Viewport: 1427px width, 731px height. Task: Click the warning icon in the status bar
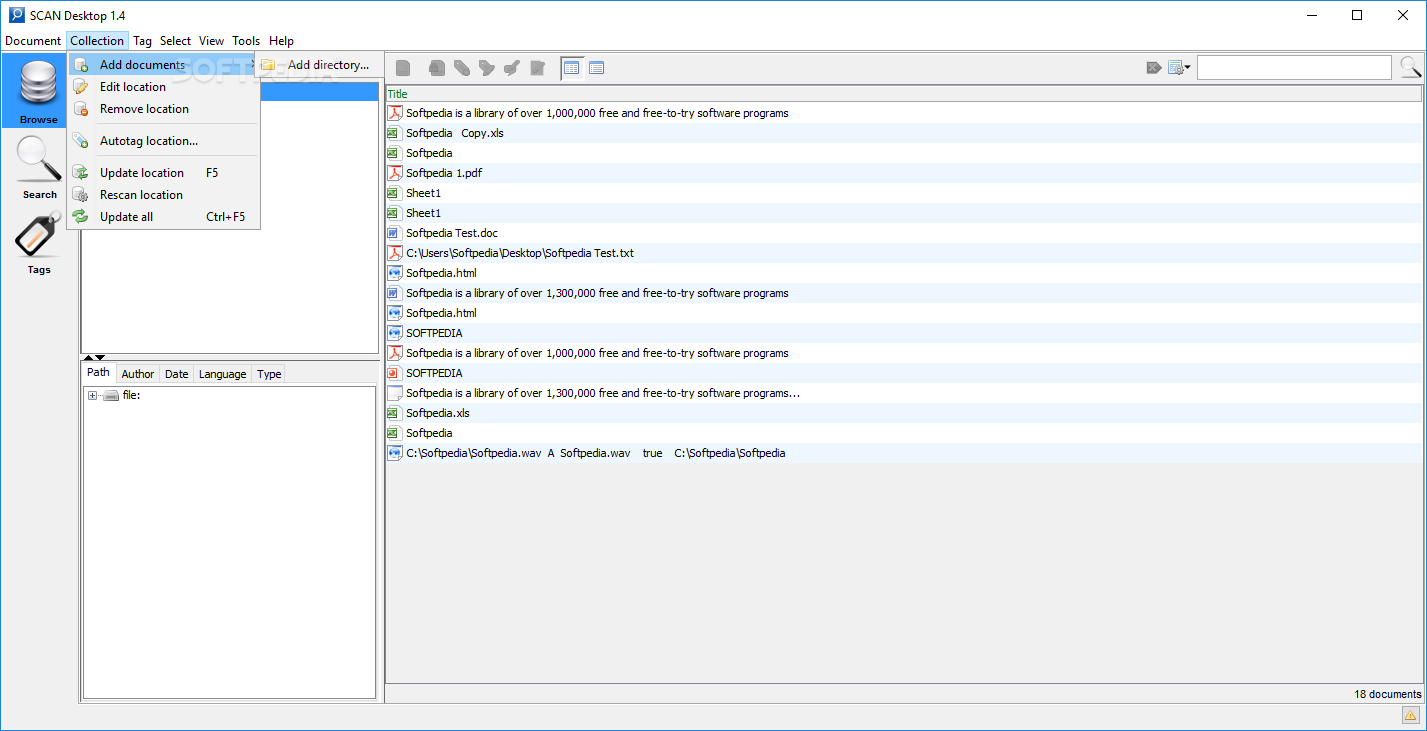click(x=1410, y=715)
